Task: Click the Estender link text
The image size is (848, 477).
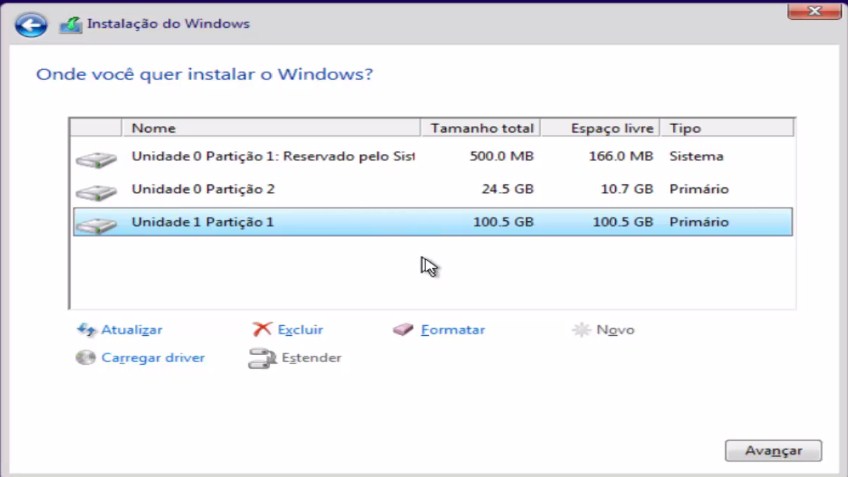Action: click(x=312, y=358)
